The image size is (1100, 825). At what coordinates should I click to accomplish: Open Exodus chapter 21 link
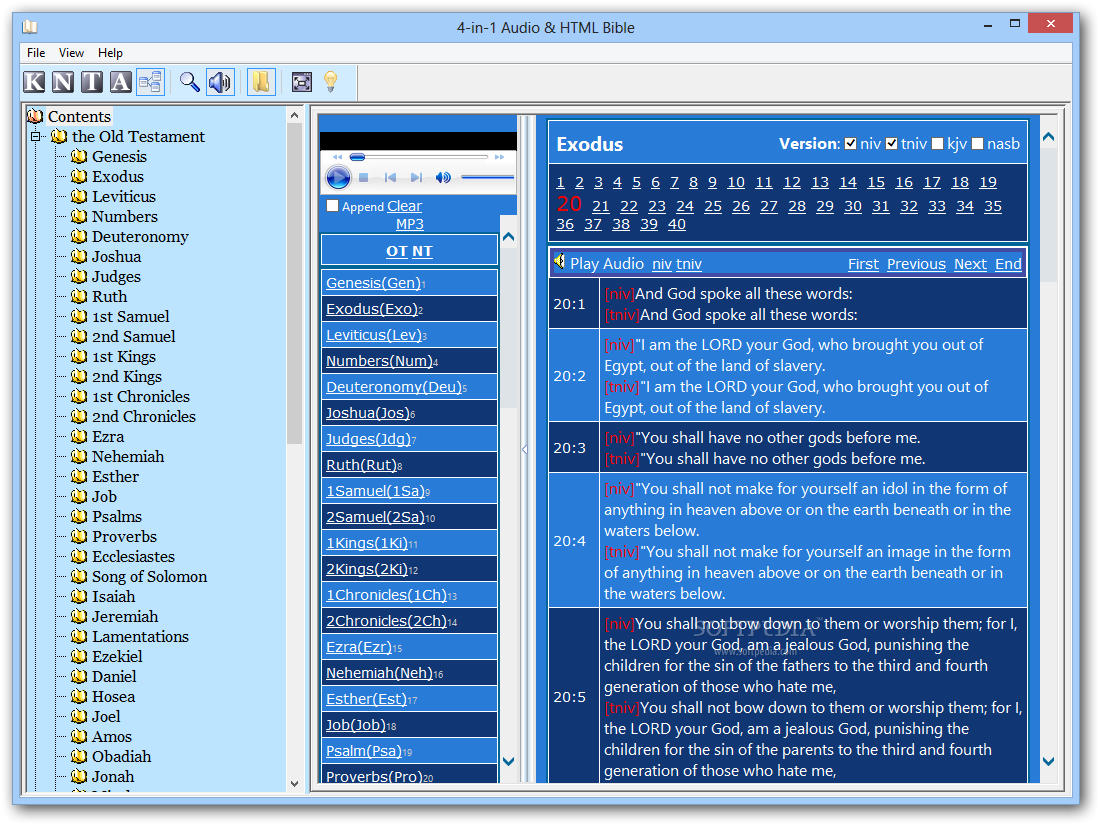pyautogui.click(x=601, y=206)
